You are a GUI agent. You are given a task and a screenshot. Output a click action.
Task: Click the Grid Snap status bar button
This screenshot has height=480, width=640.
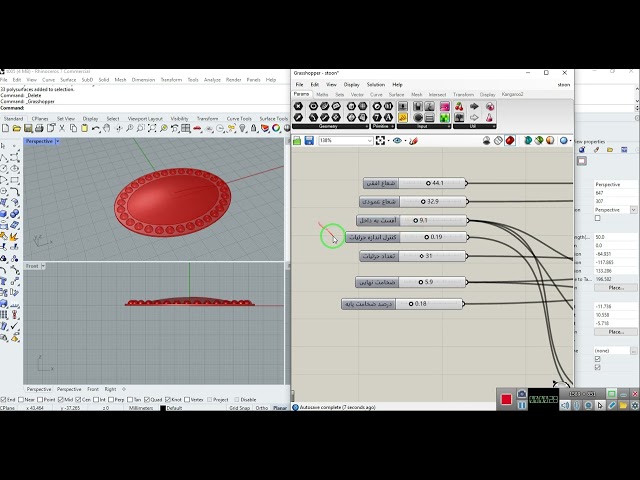click(x=239, y=408)
